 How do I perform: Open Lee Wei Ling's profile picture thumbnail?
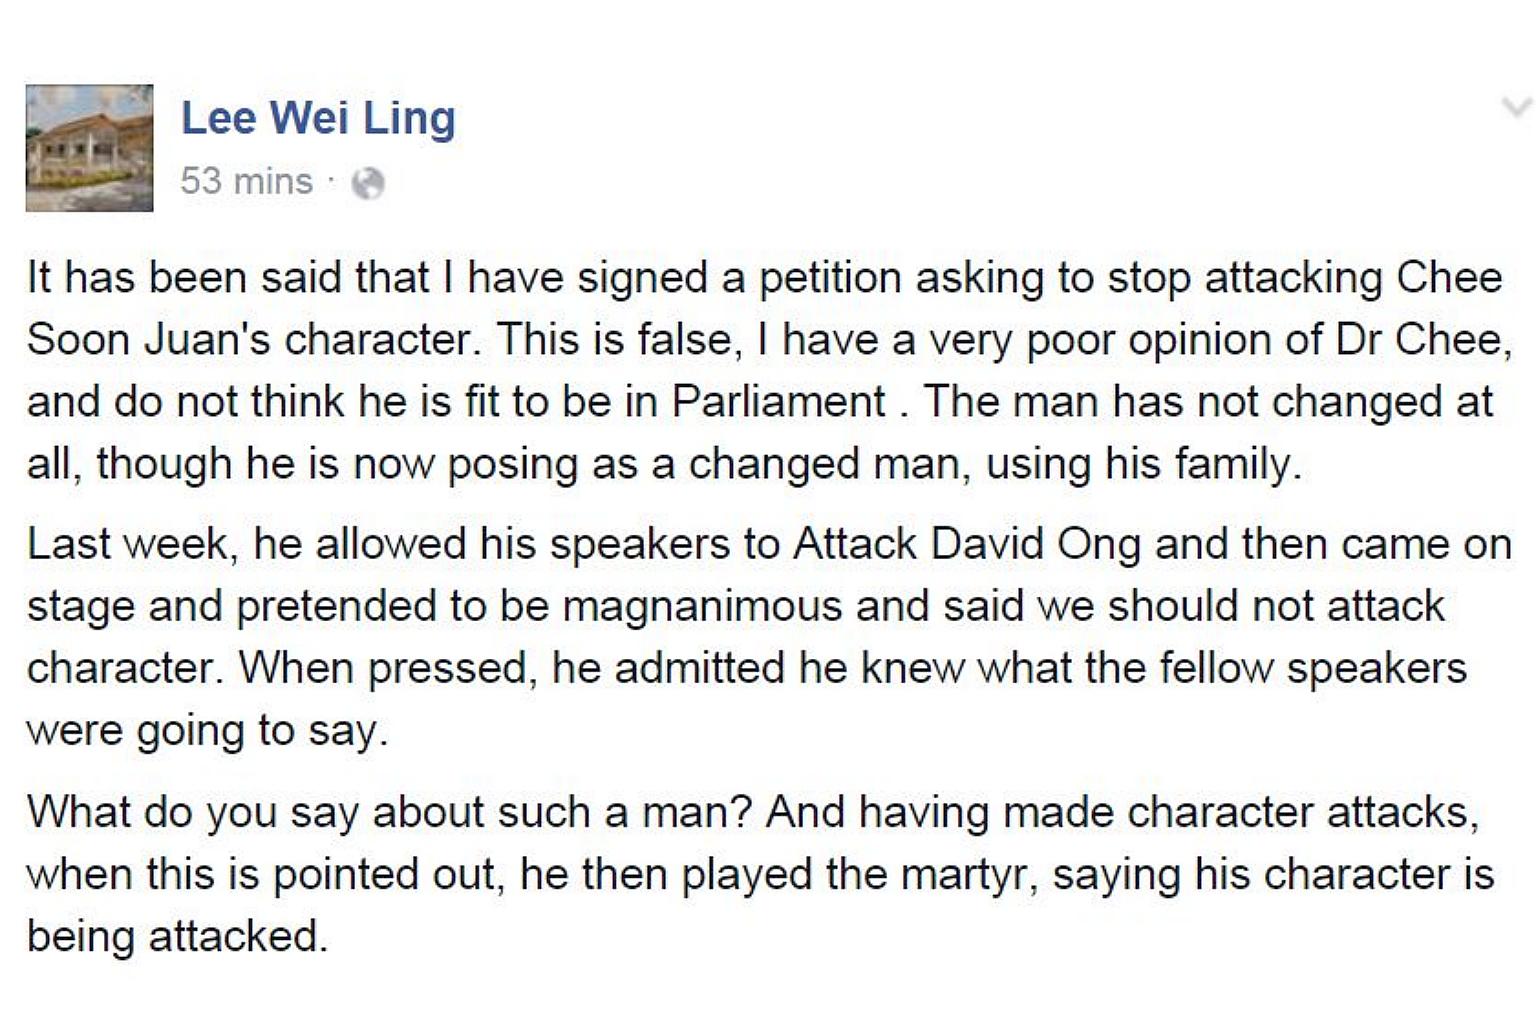pyautogui.click(x=89, y=148)
